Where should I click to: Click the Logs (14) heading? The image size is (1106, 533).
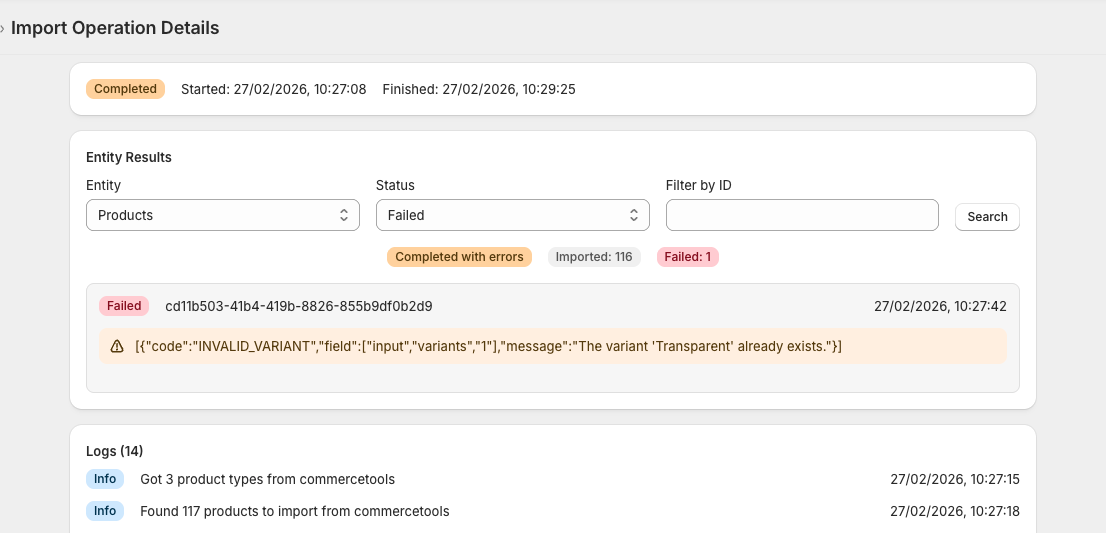click(115, 451)
